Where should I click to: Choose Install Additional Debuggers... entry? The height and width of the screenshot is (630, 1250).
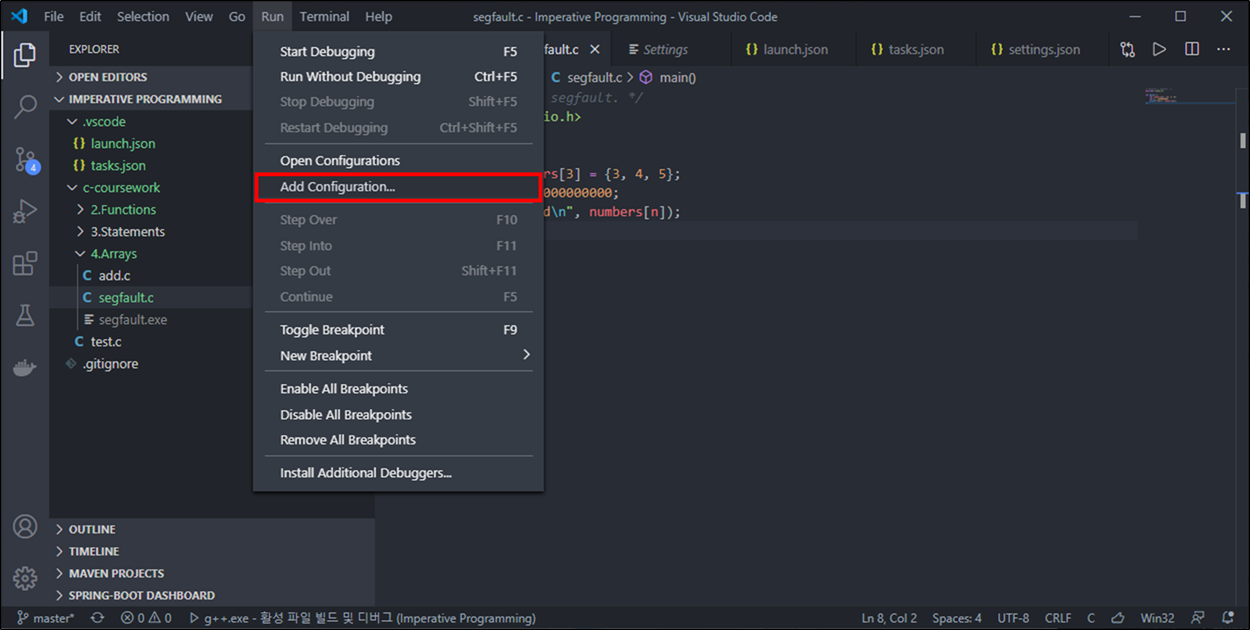(x=398, y=473)
